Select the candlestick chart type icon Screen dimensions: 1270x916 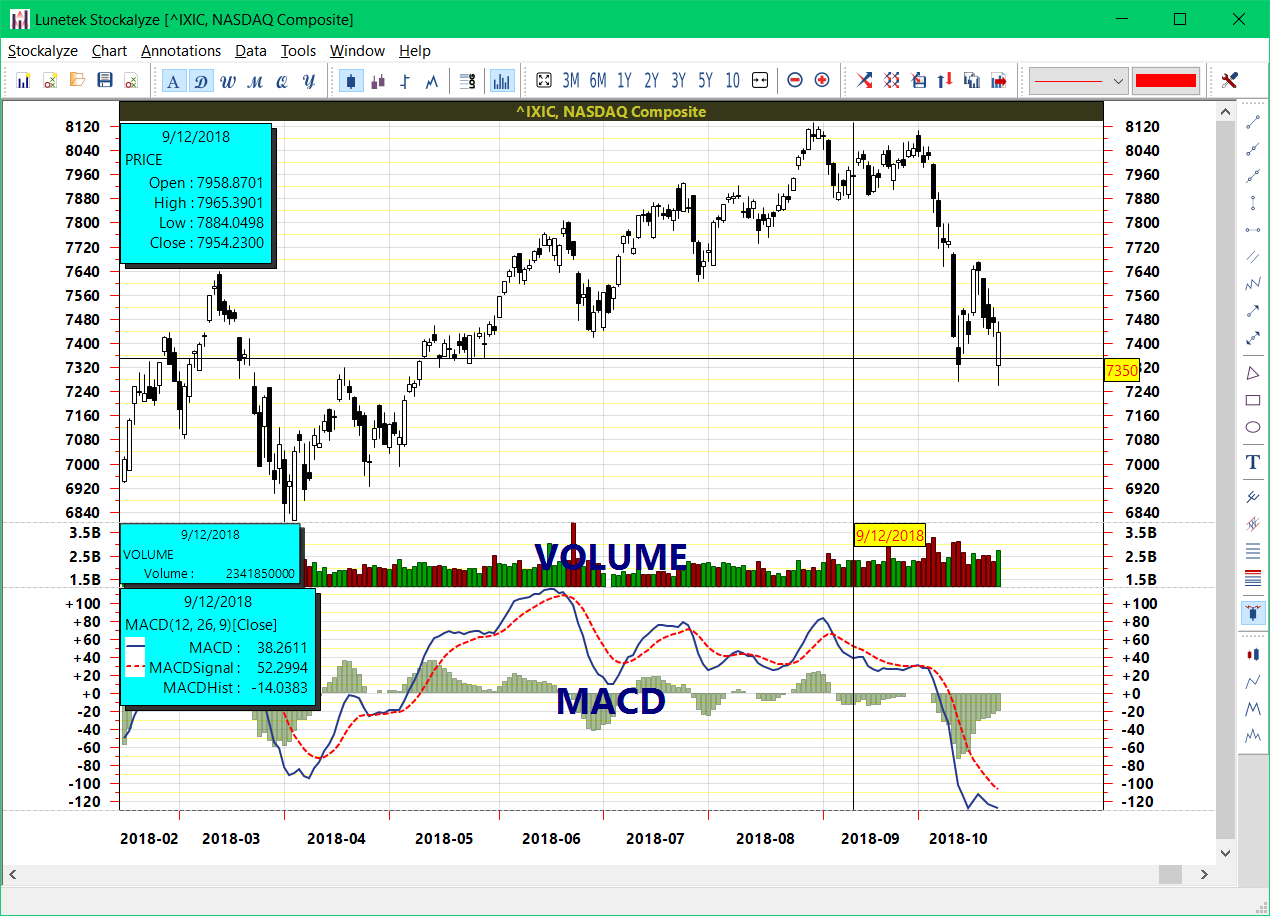[x=351, y=80]
